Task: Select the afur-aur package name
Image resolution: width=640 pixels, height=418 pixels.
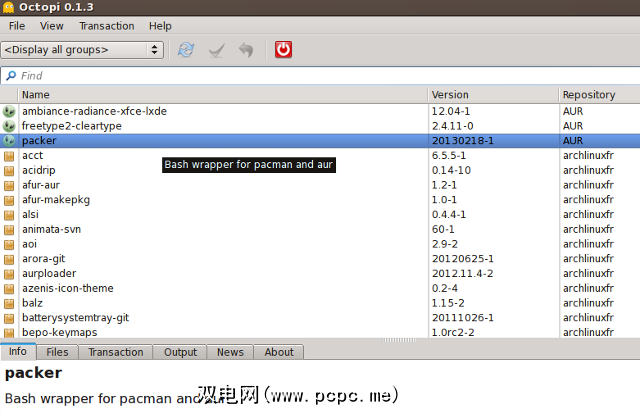Action: coord(41,185)
